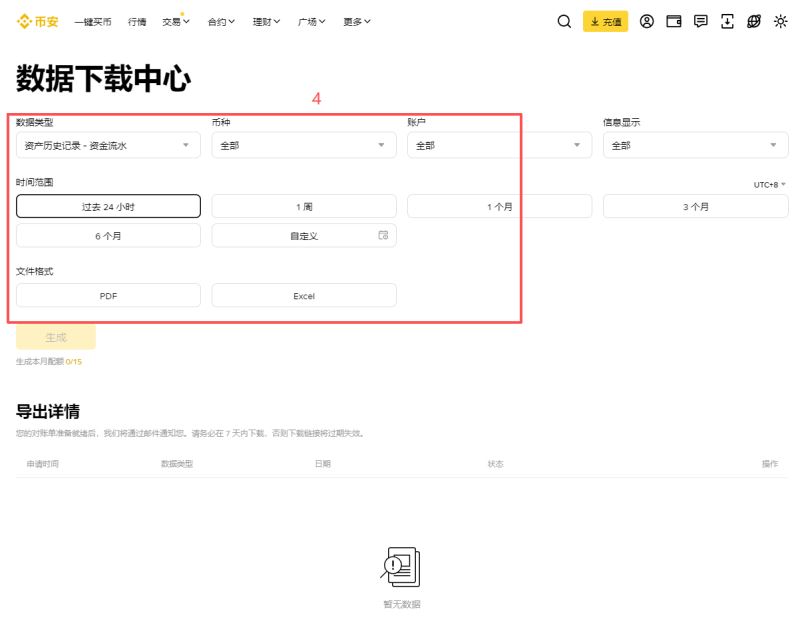Open the search magnifier icon
This screenshot has width=800, height=623.
pyautogui.click(x=562, y=21)
